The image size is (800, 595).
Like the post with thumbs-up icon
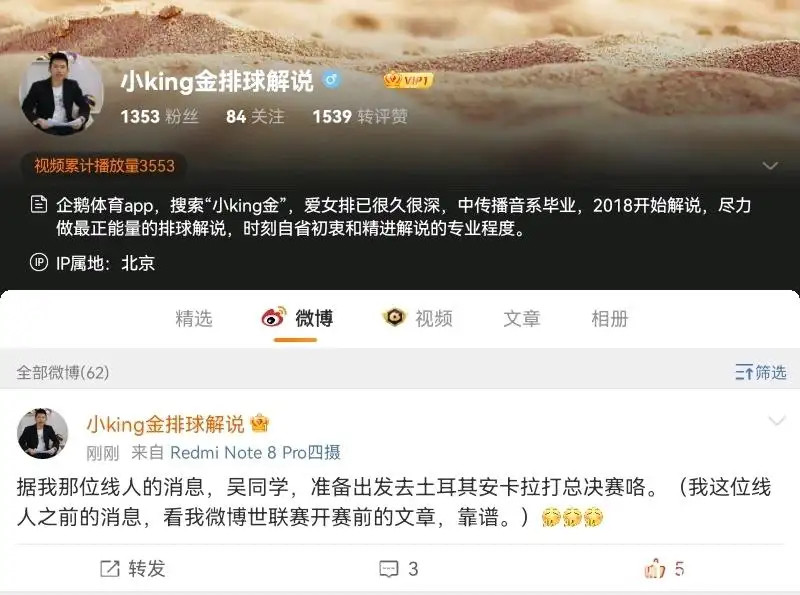[655, 568]
